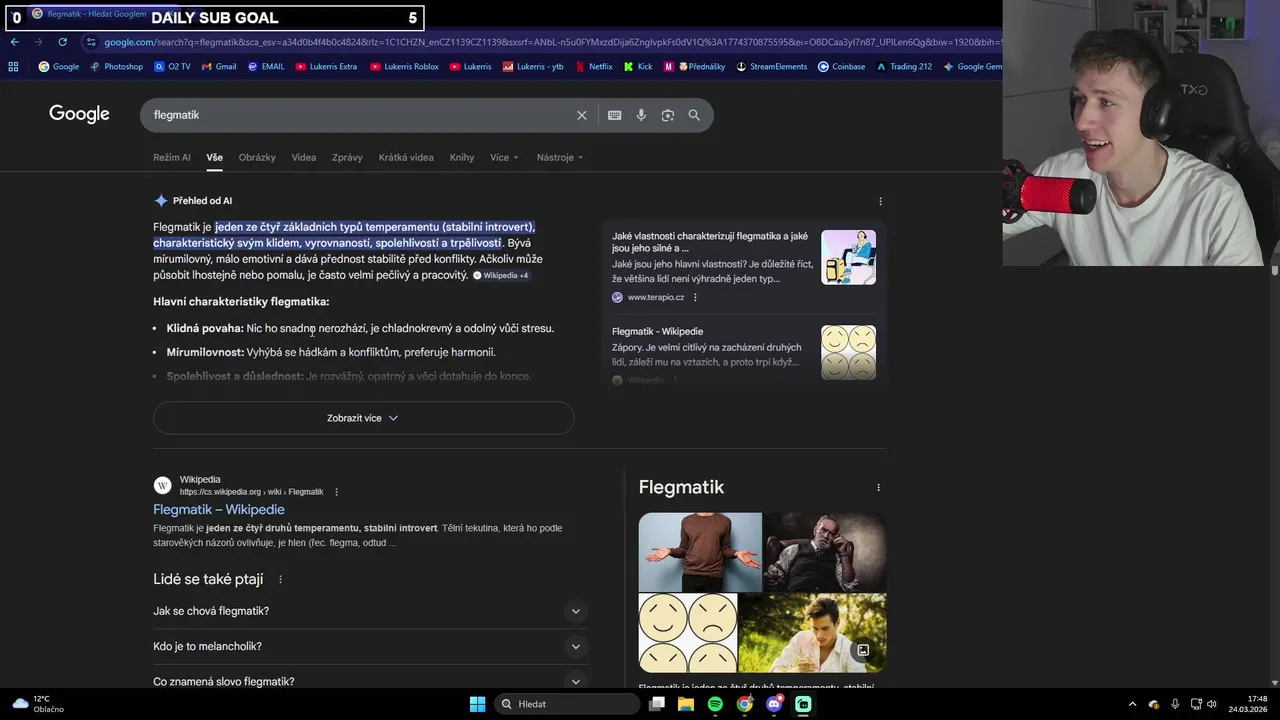Open the terapio.cz card illustration thumbnail
Screen dimensions: 1280x720
point(848,257)
